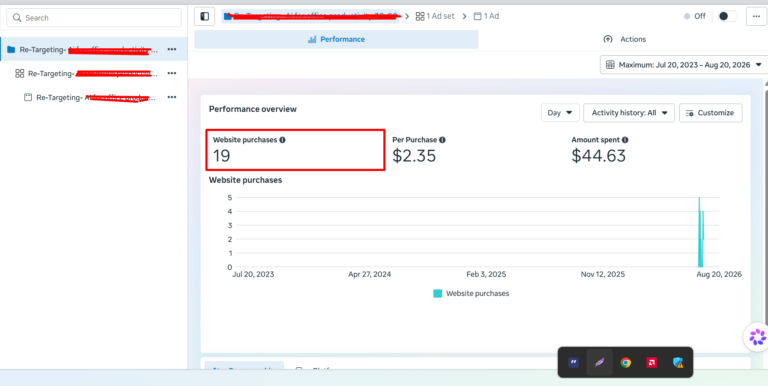
Task: Click the ad icon in sidebar tree
Action: [28, 97]
